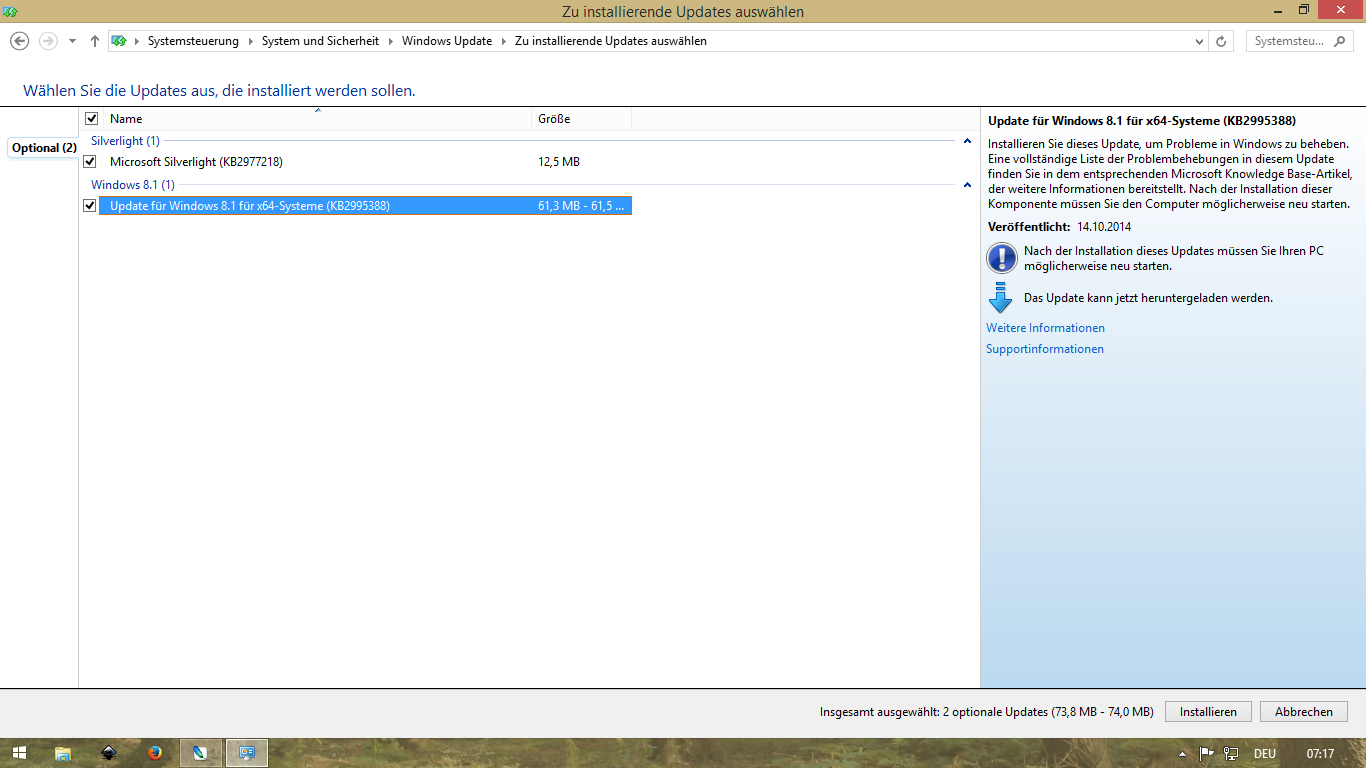Sort by the Name column header
The width and height of the screenshot is (1366, 768).
(317, 119)
